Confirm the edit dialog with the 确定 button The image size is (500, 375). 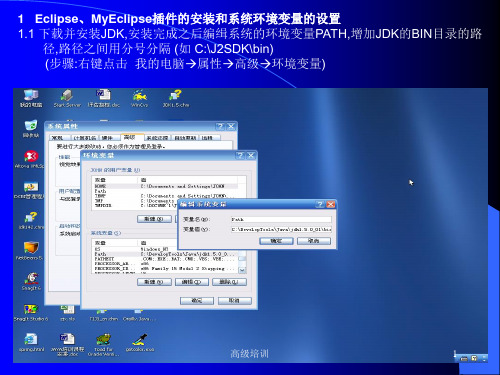point(276,241)
